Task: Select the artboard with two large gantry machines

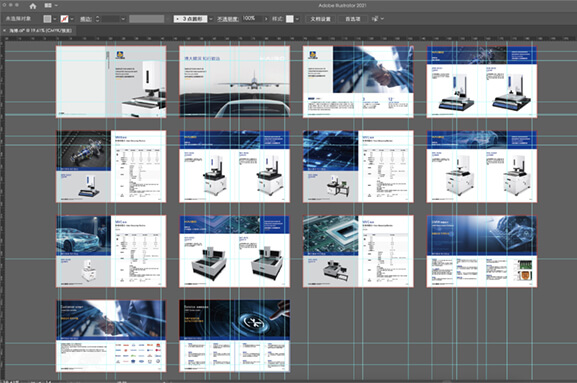Action: click(234, 251)
